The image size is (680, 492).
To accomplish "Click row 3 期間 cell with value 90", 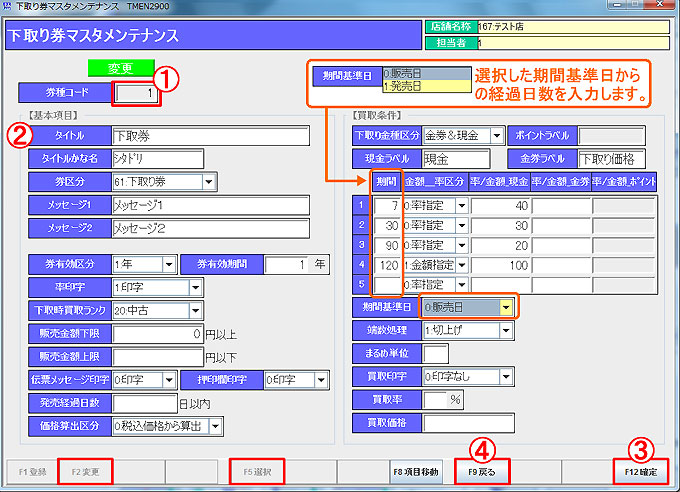I will coord(387,245).
